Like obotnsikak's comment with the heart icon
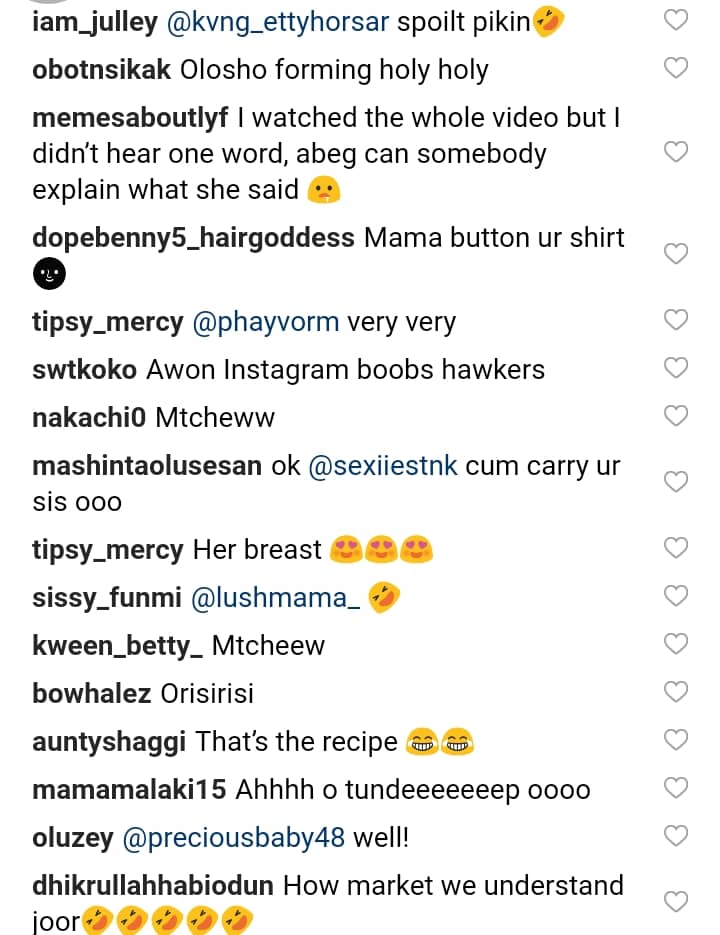 click(677, 69)
